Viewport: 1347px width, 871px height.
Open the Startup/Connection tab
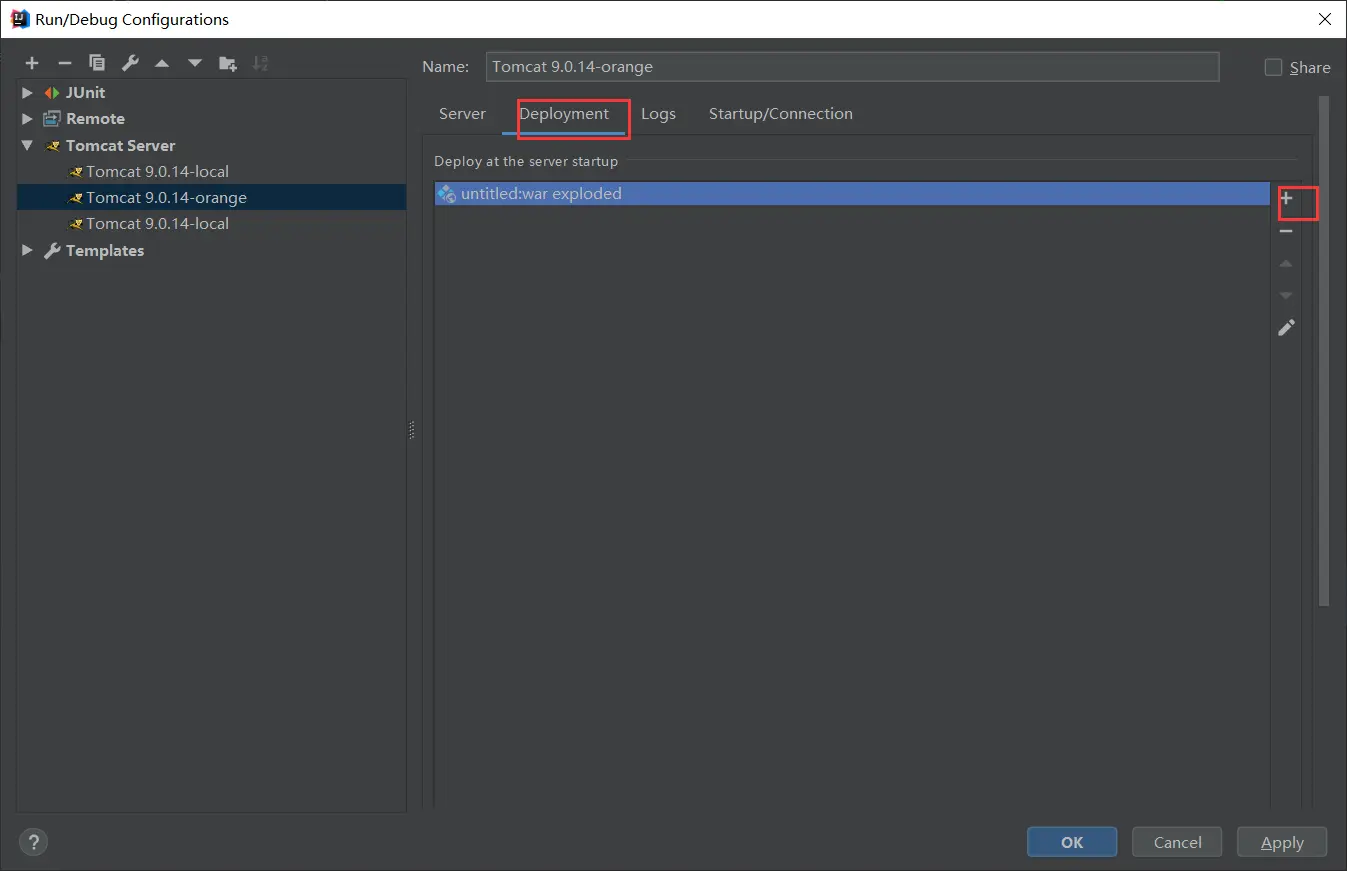pos(781,114)
